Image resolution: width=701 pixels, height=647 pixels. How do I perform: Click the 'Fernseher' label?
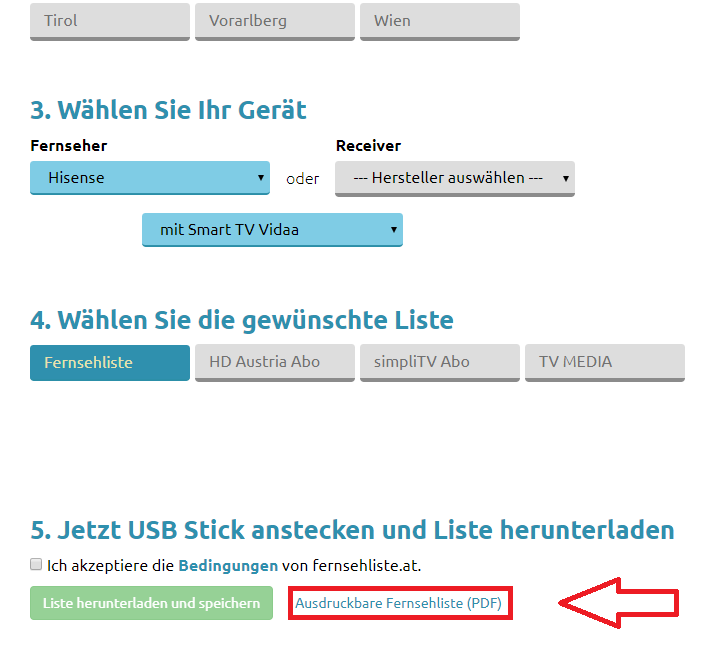coord(69,146)
